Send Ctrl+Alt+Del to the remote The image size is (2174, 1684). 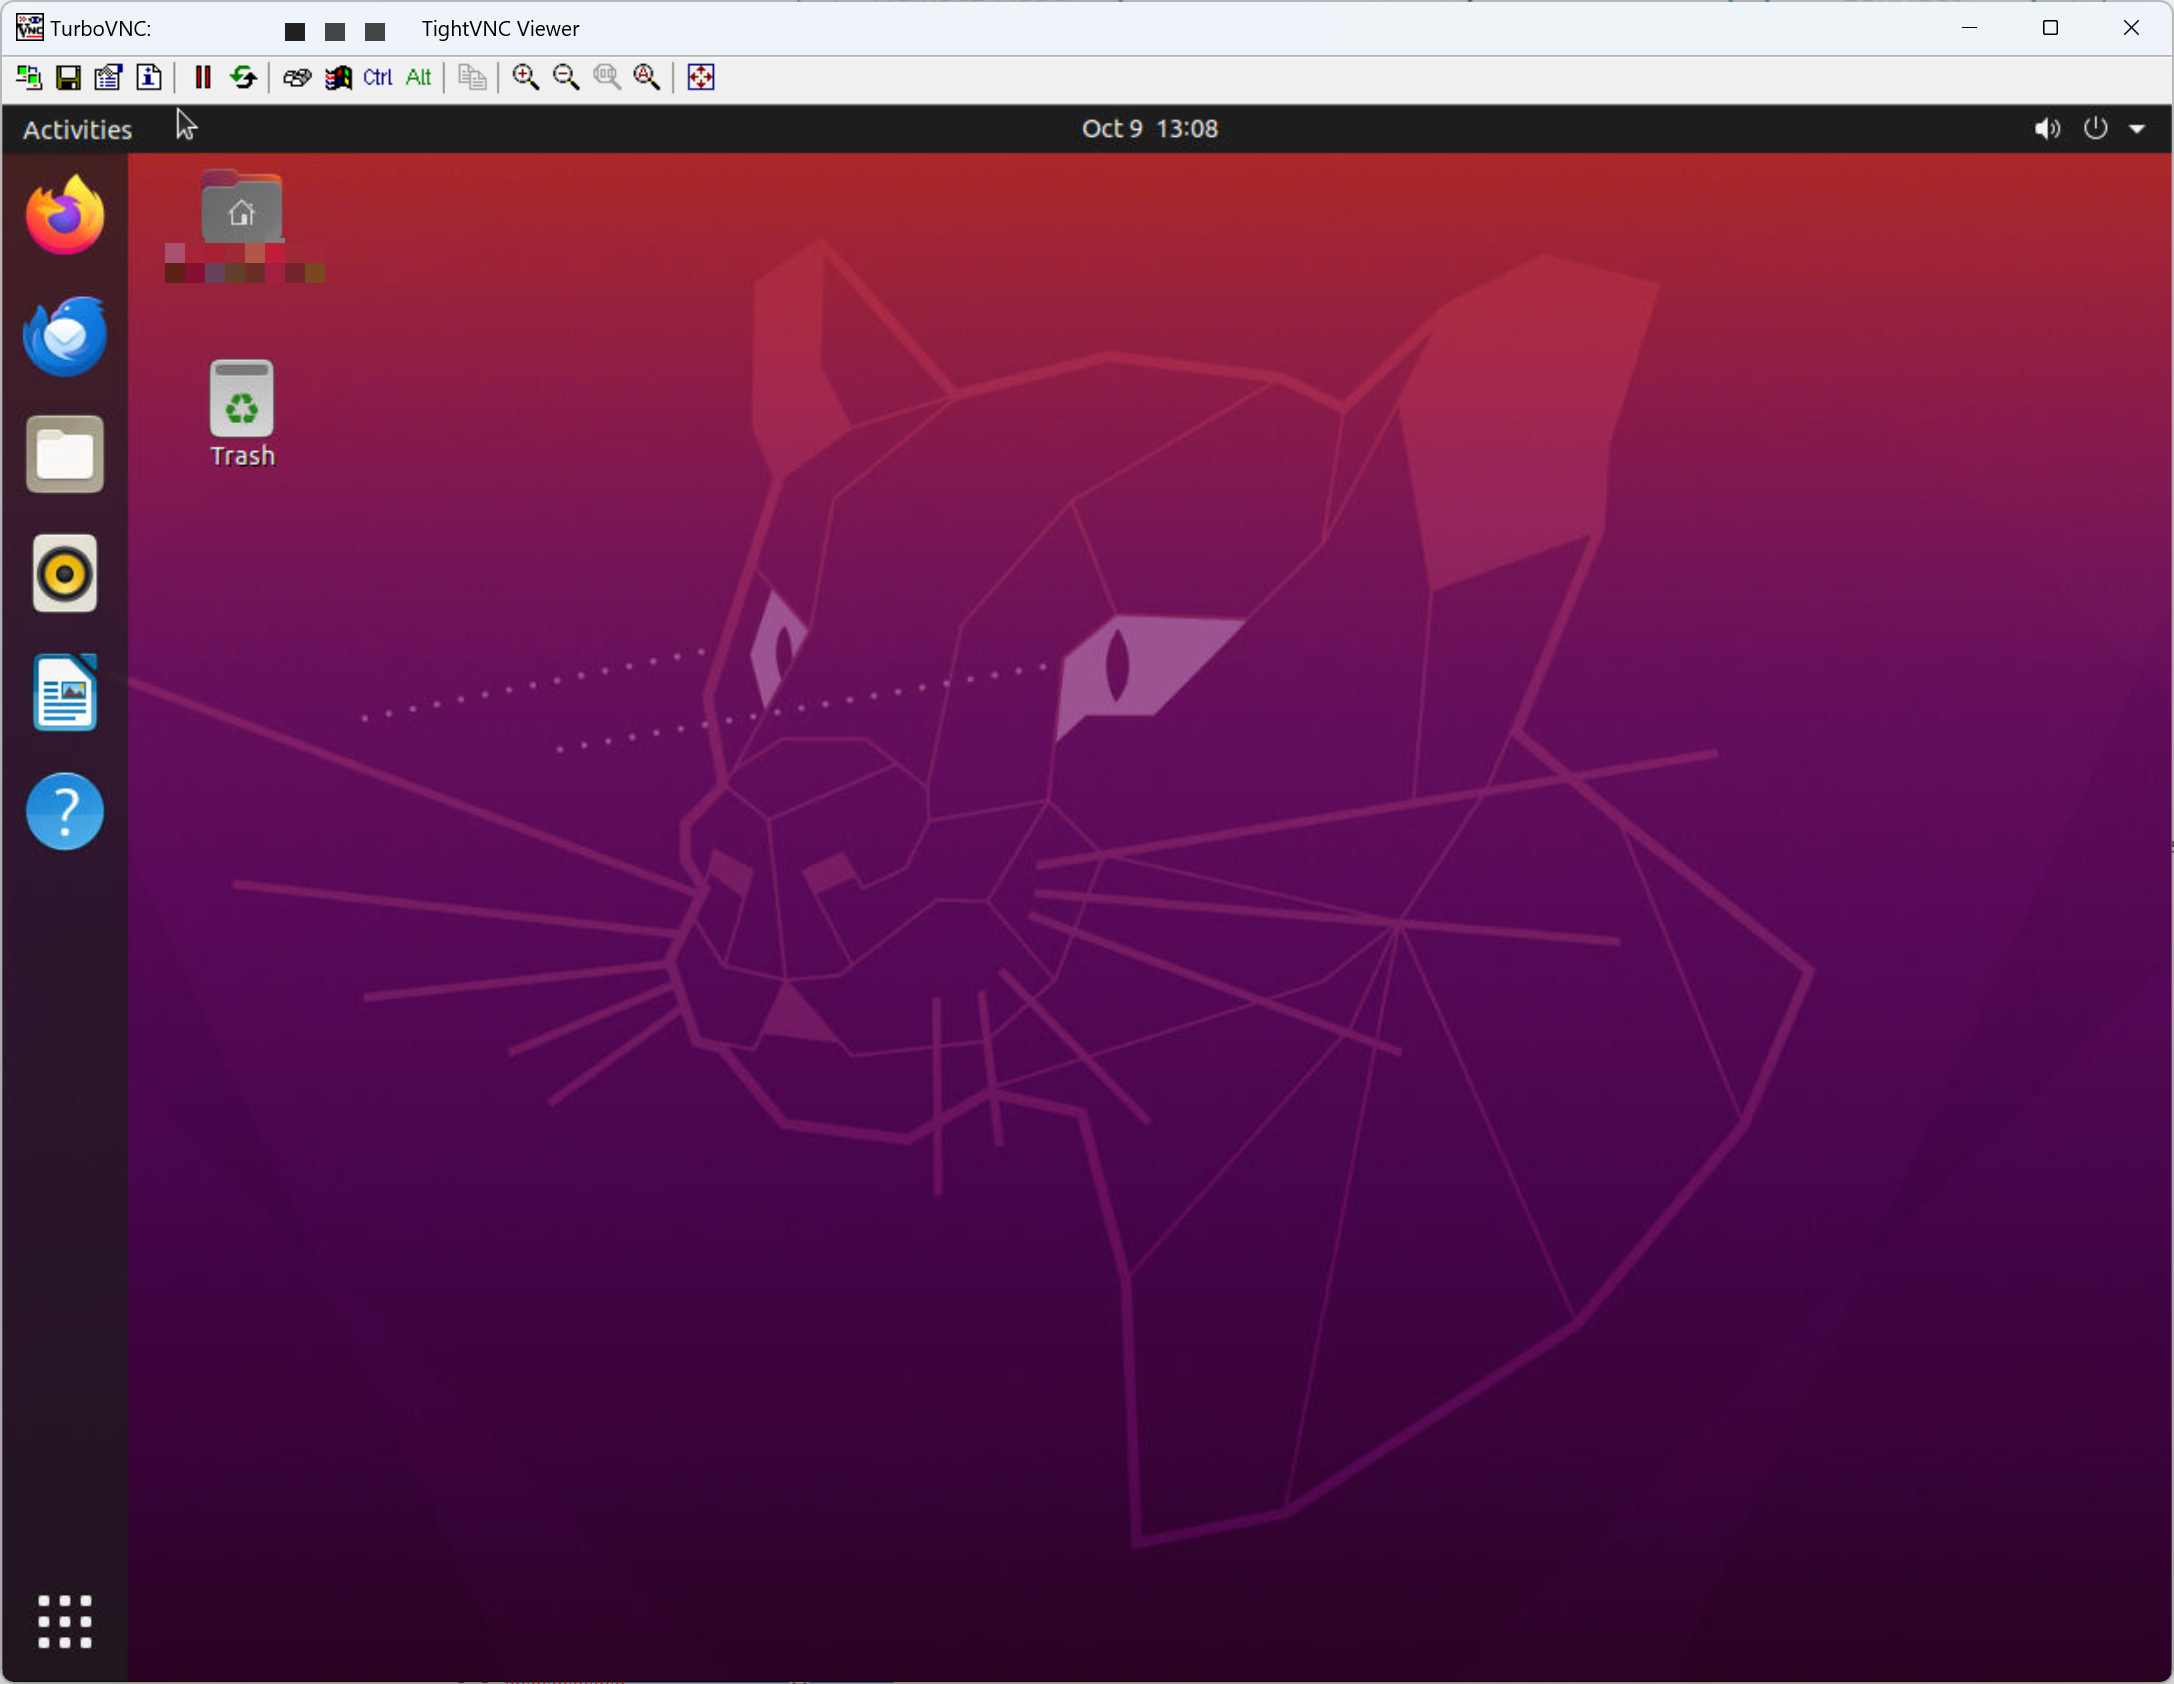point(297,77)
